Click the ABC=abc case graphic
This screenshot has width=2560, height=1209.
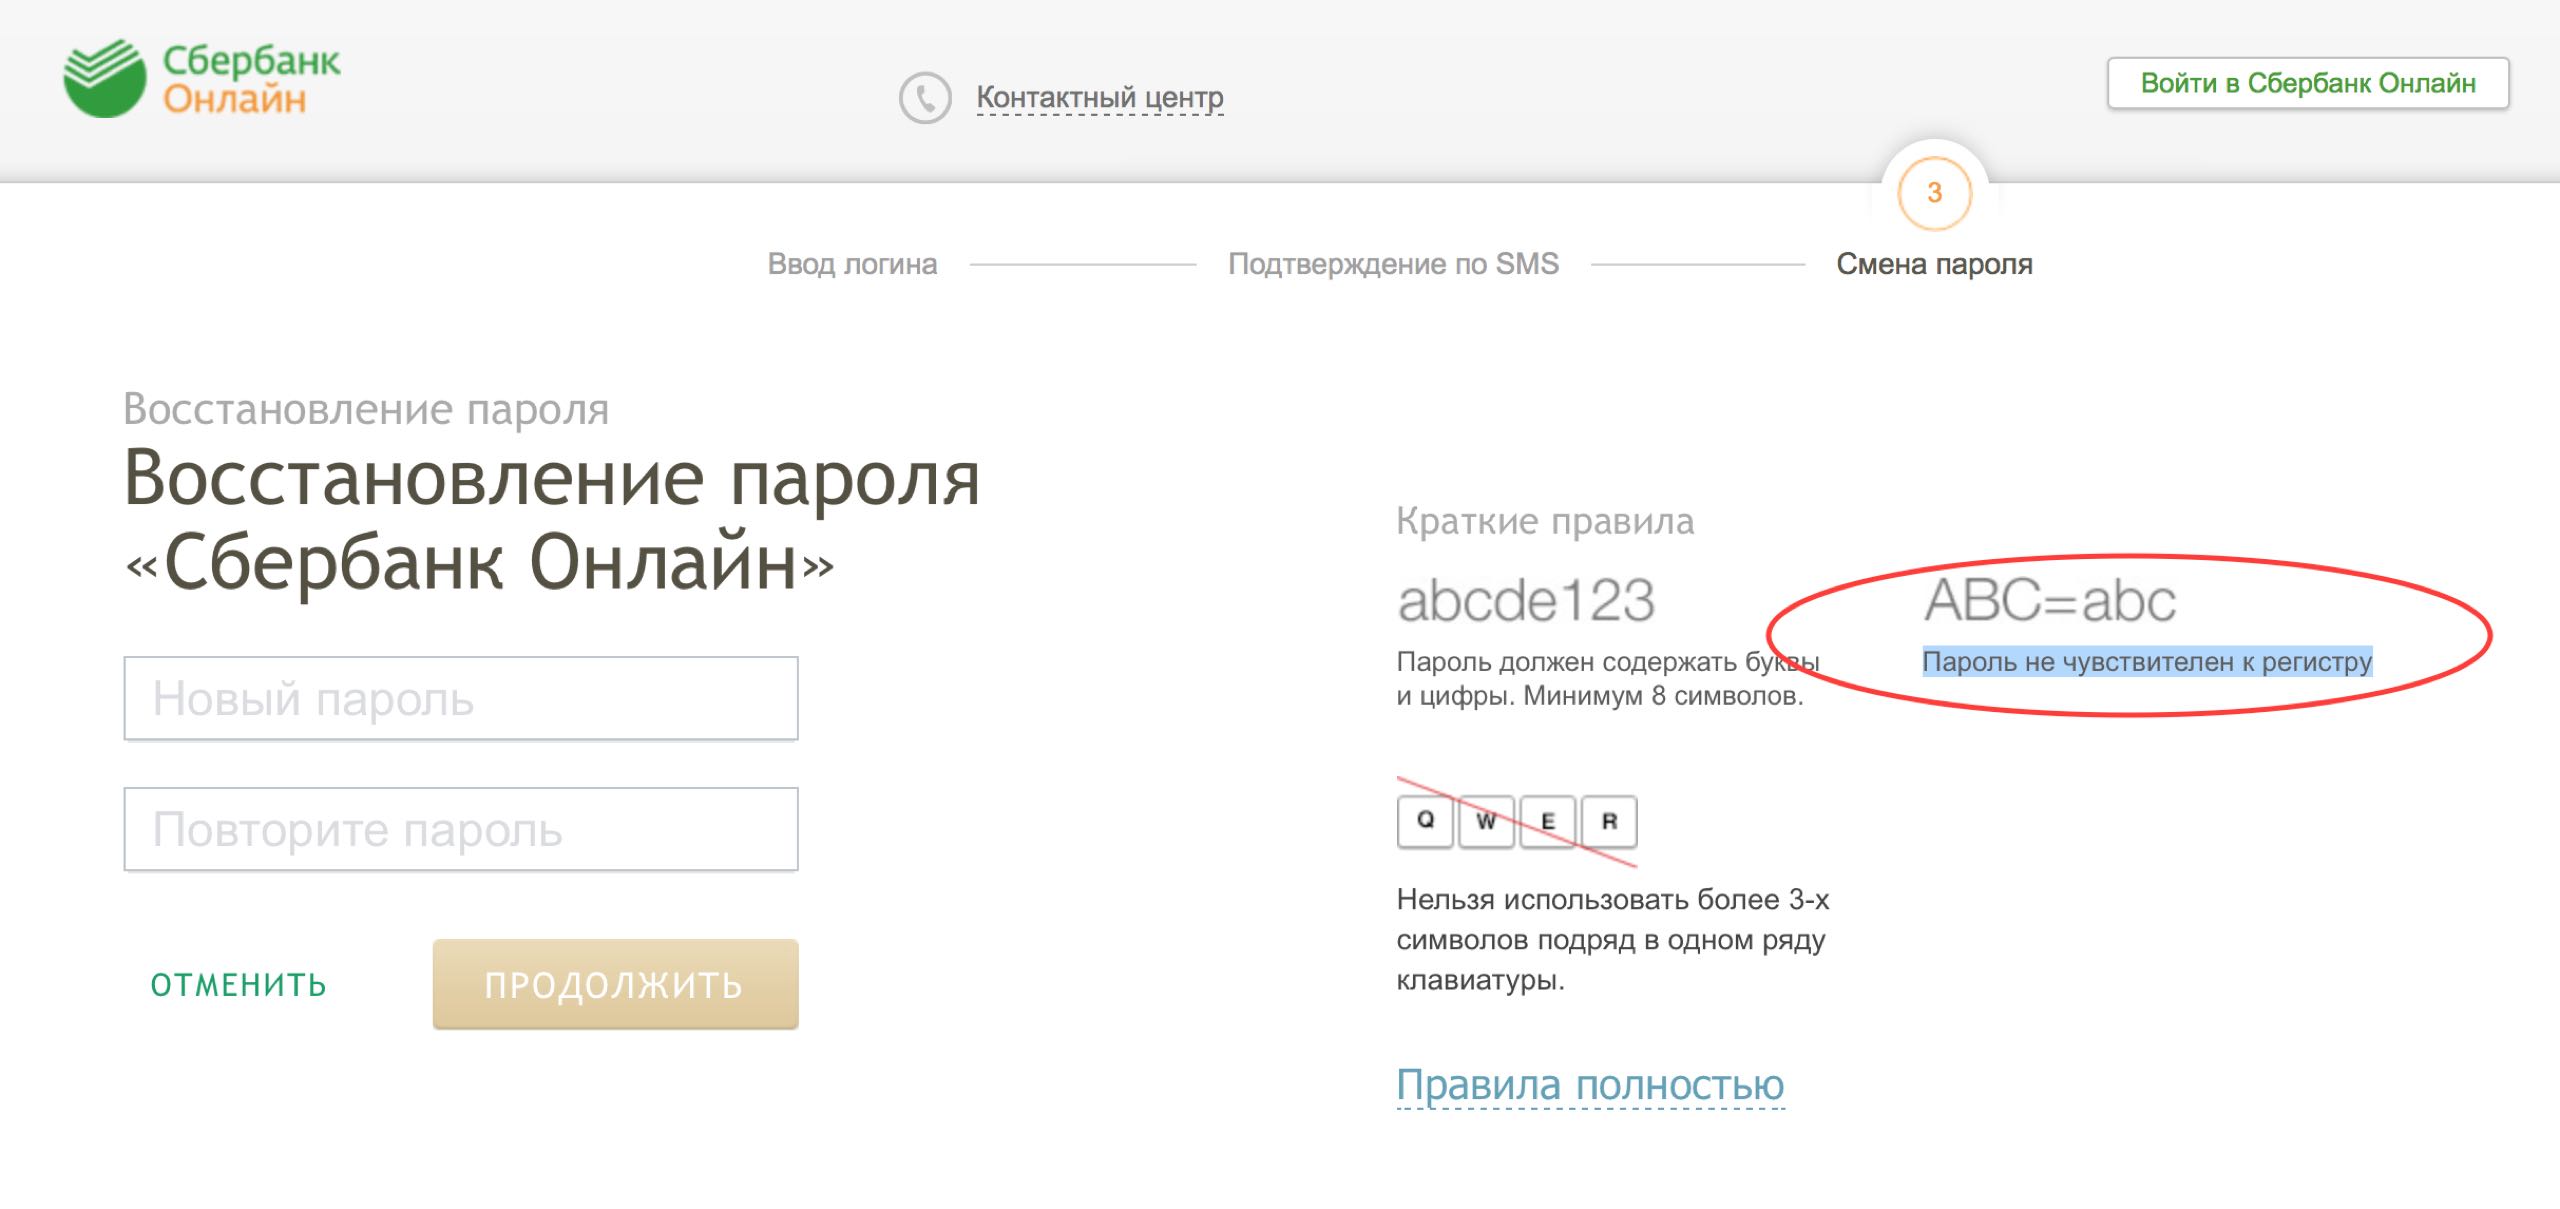click(x=2050, y=600)
